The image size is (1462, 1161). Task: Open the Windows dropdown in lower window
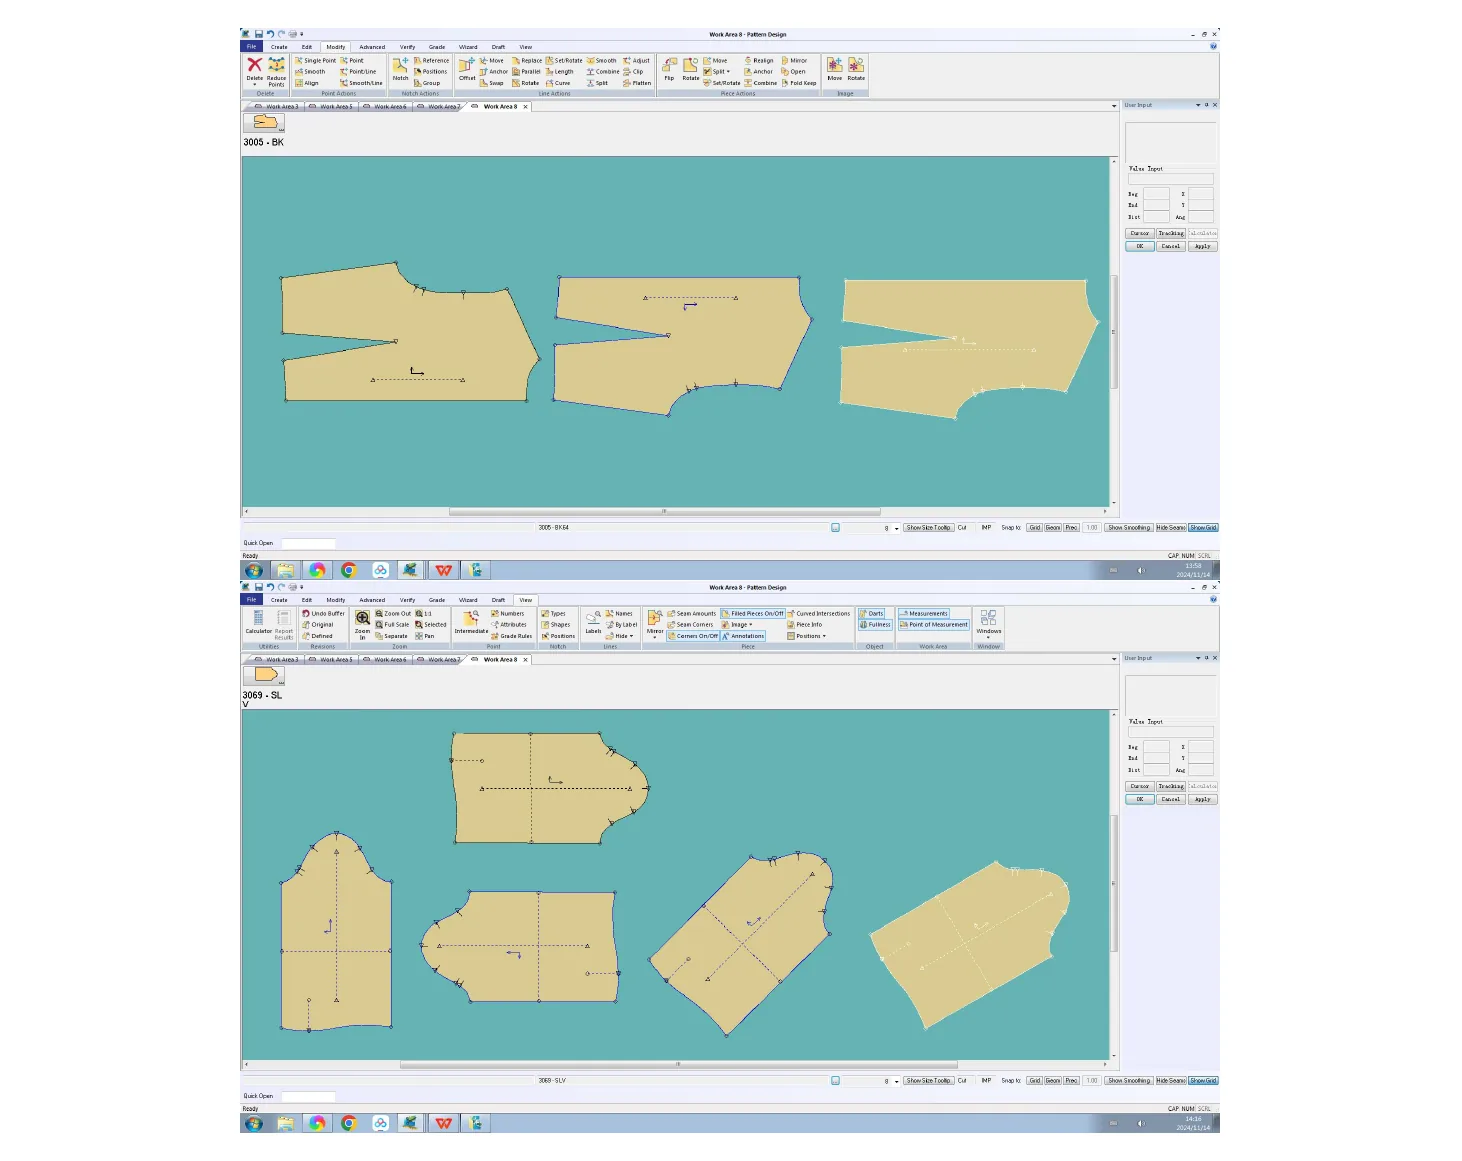(988, 623)
